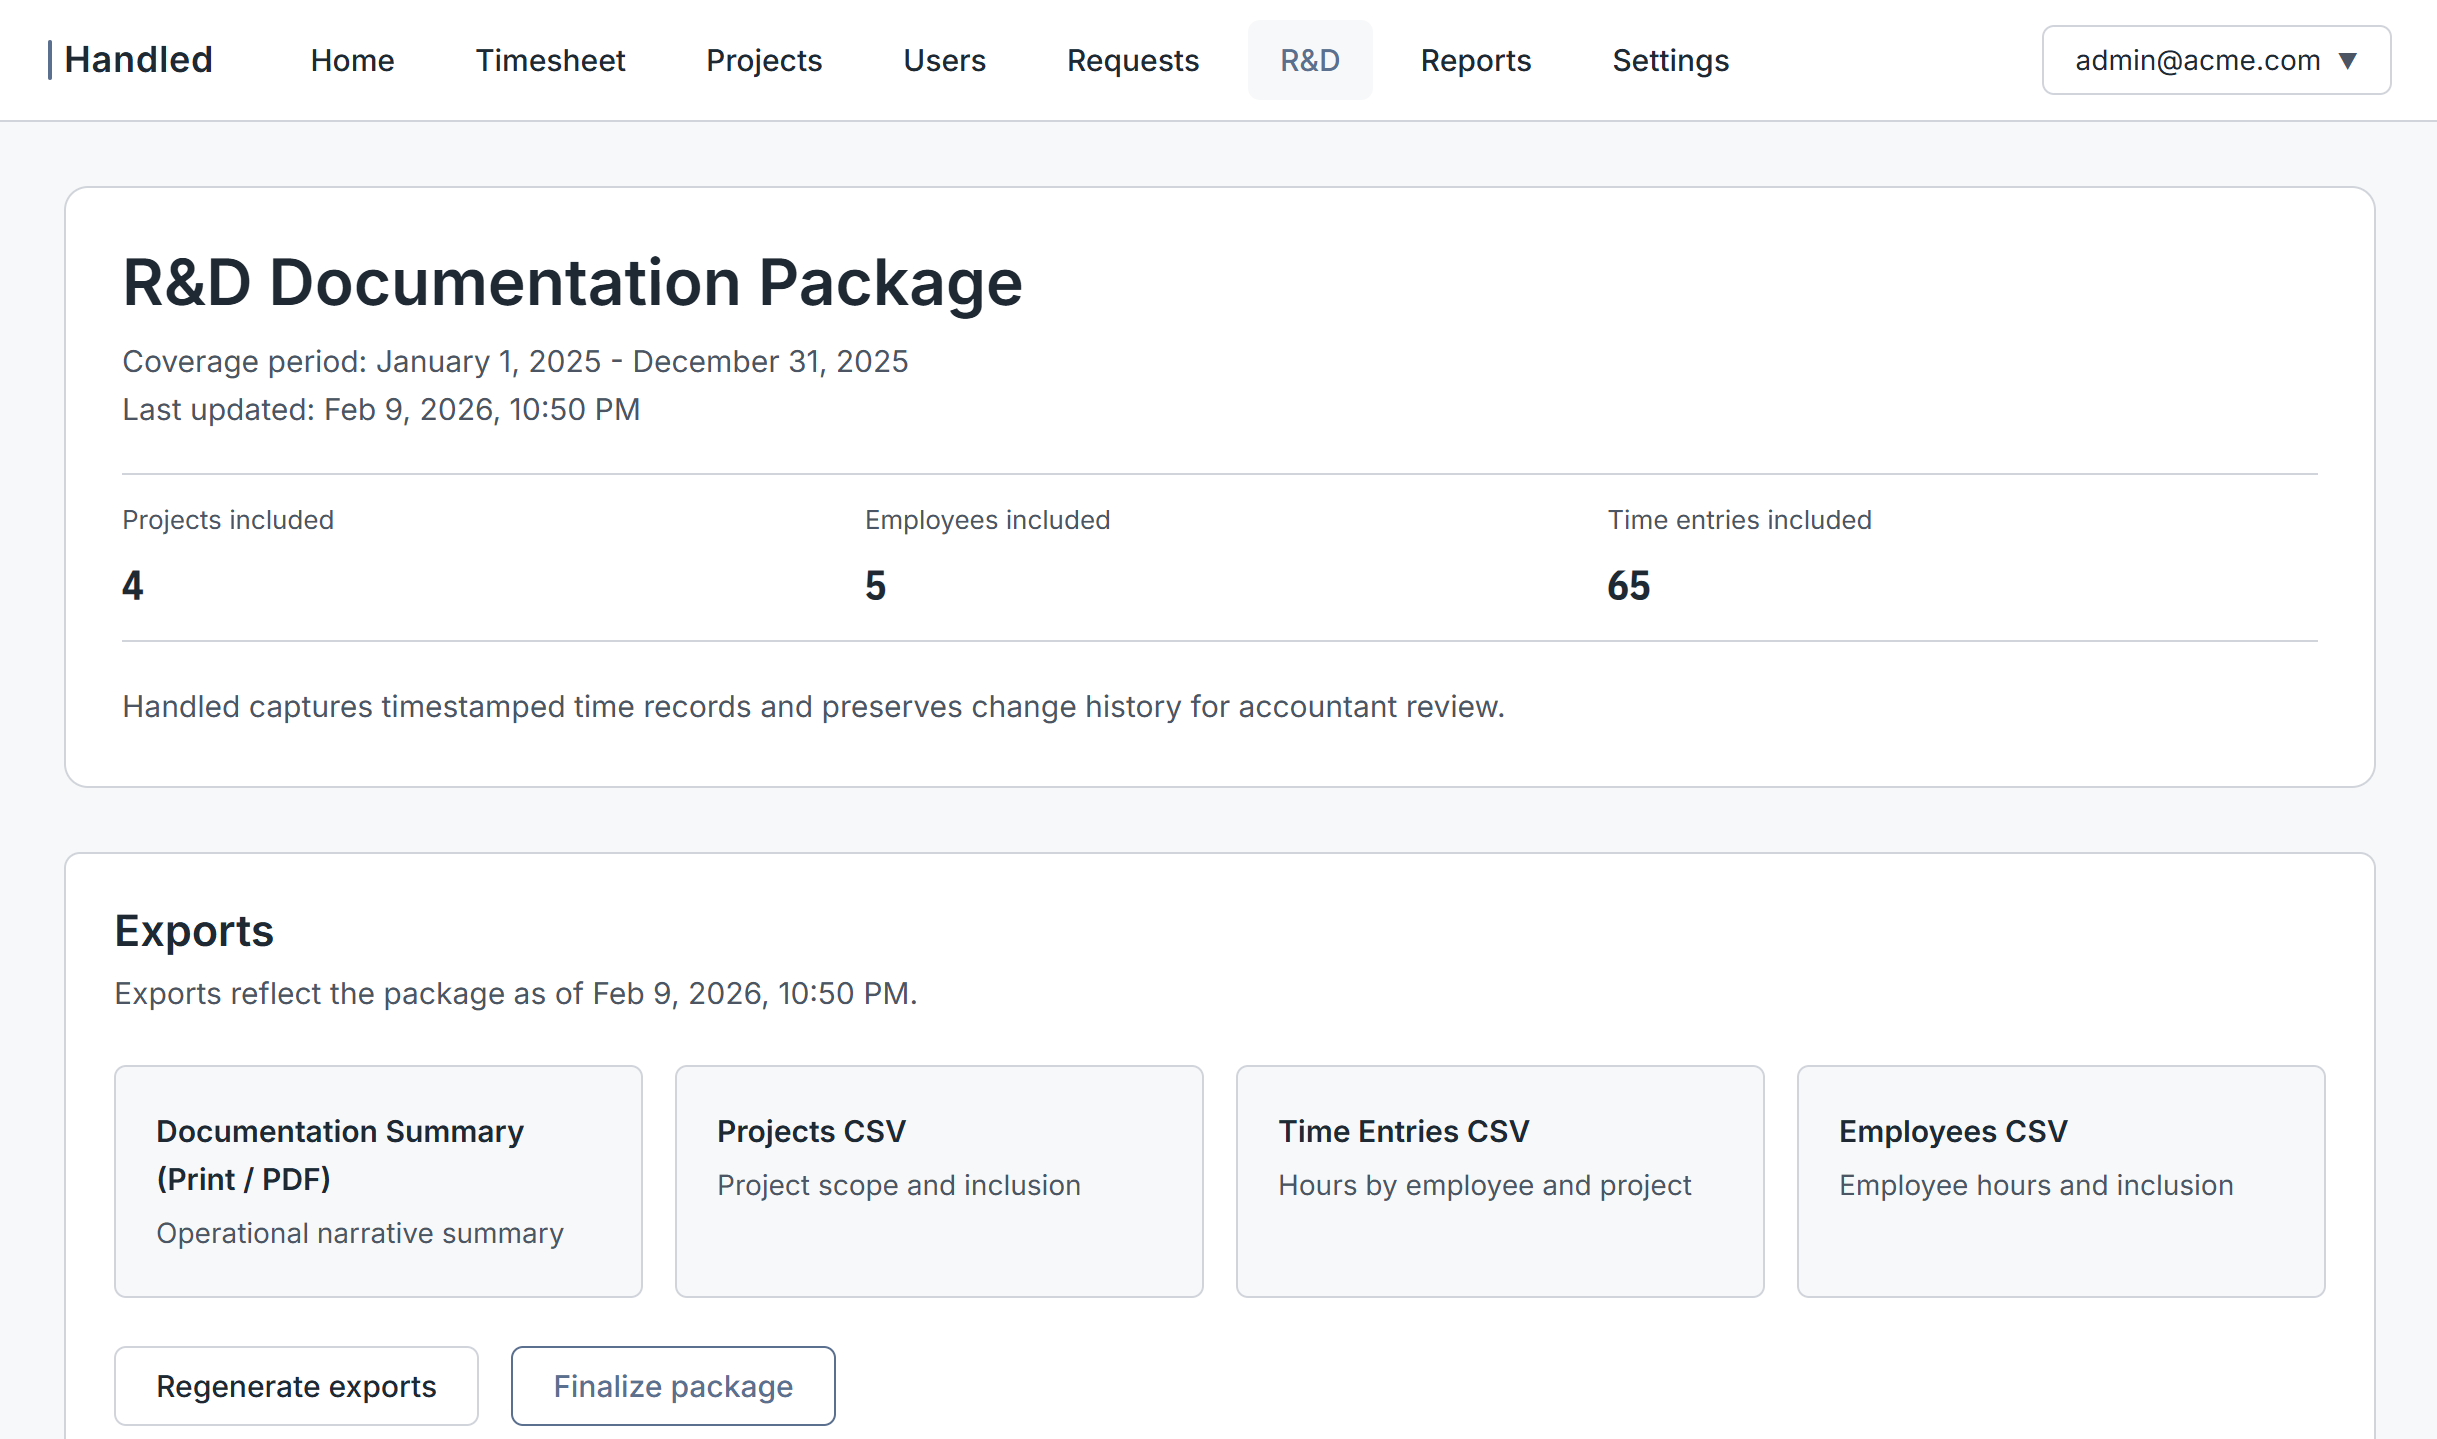
Task: Go to the Projects section
Action: point(763,60)
